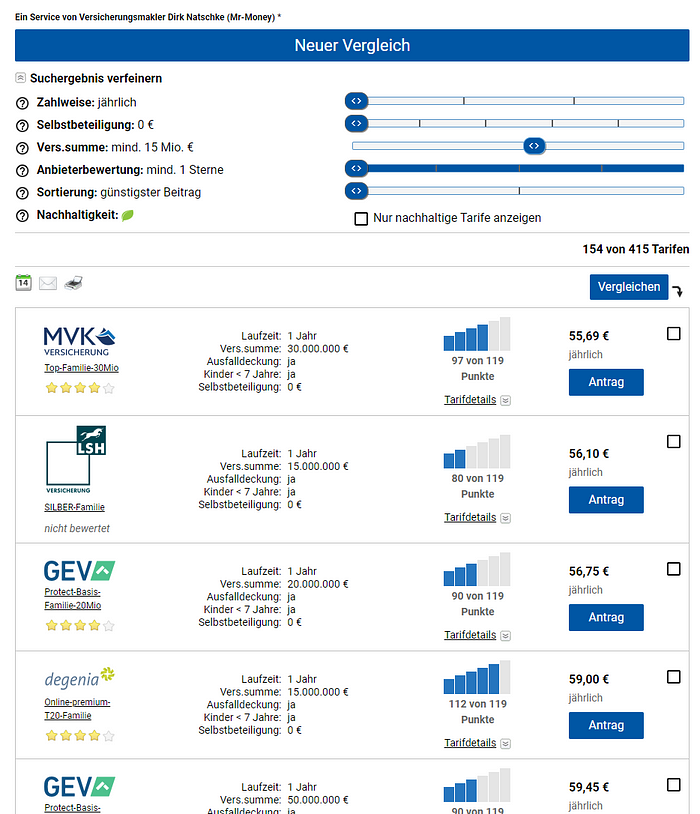The height and width of the screenshot is (814, 700).
Task: Click star rating of Top-Familie-30Mio
Action: (80, 388)
